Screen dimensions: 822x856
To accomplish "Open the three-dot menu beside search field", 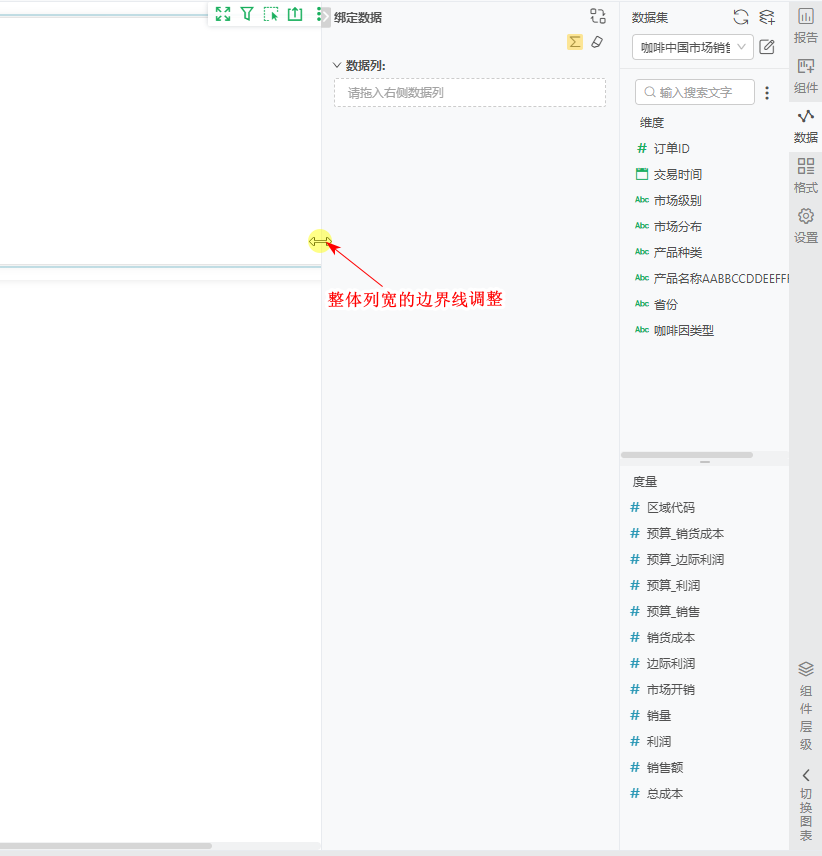I will tap(767, 93).
